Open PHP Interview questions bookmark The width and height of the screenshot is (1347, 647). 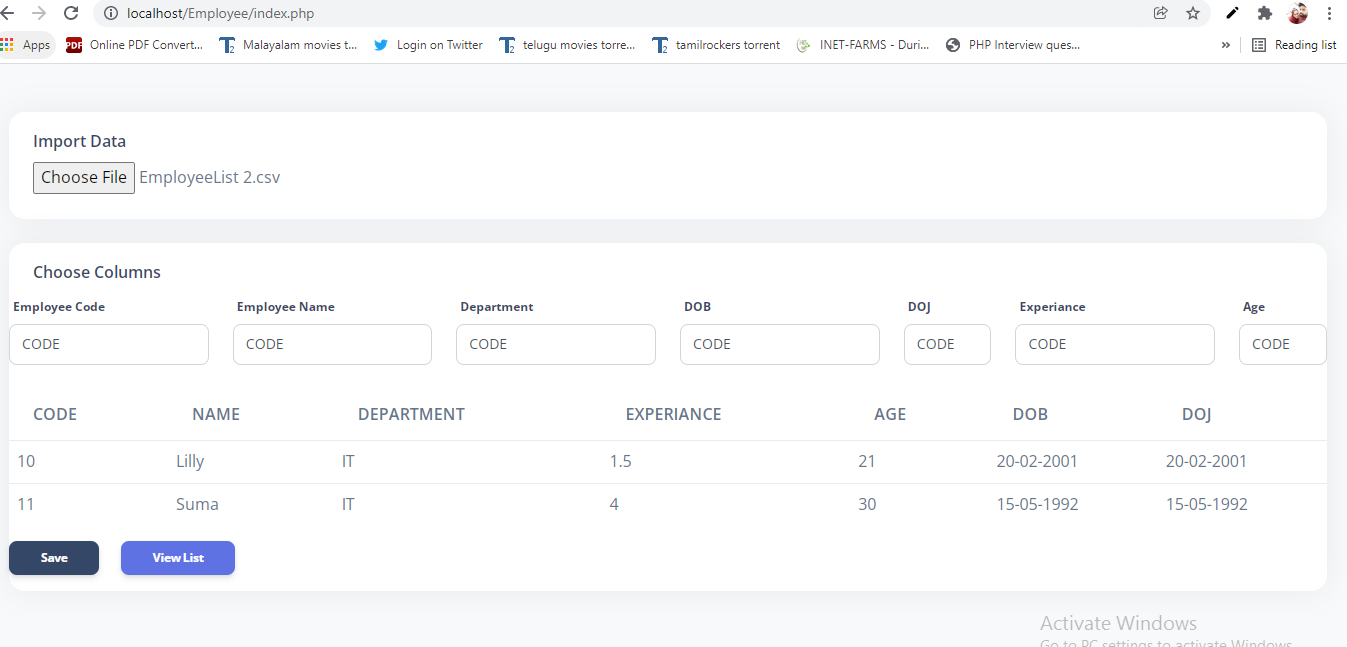(x=1013, y=45)
